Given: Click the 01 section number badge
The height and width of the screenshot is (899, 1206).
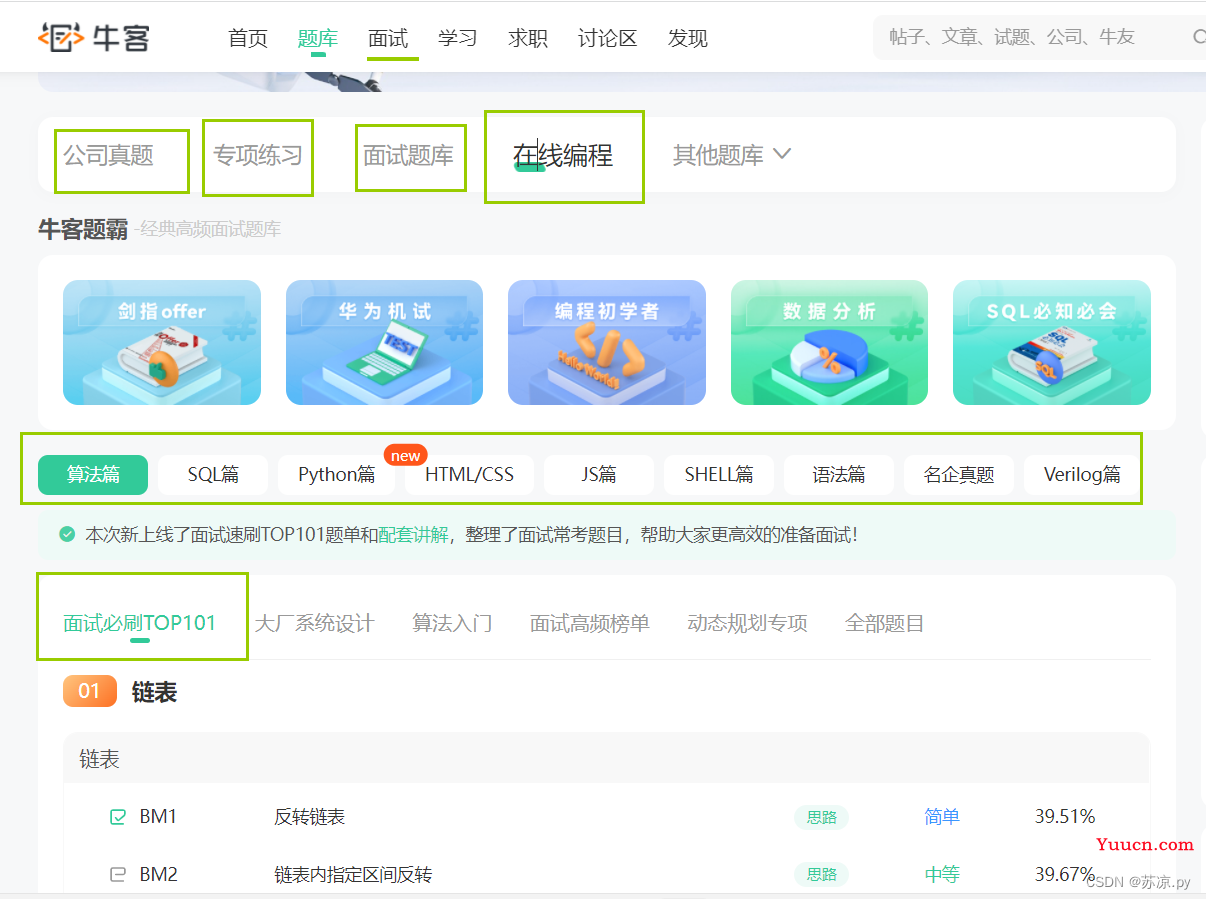Looking at the screenshot, I should 90,691.
